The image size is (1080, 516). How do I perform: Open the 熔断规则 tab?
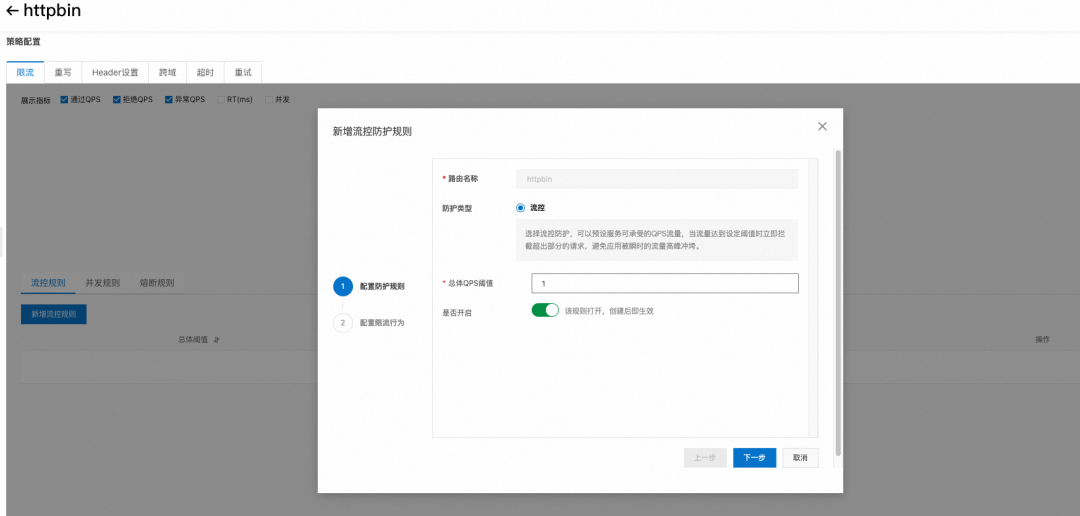157,283
